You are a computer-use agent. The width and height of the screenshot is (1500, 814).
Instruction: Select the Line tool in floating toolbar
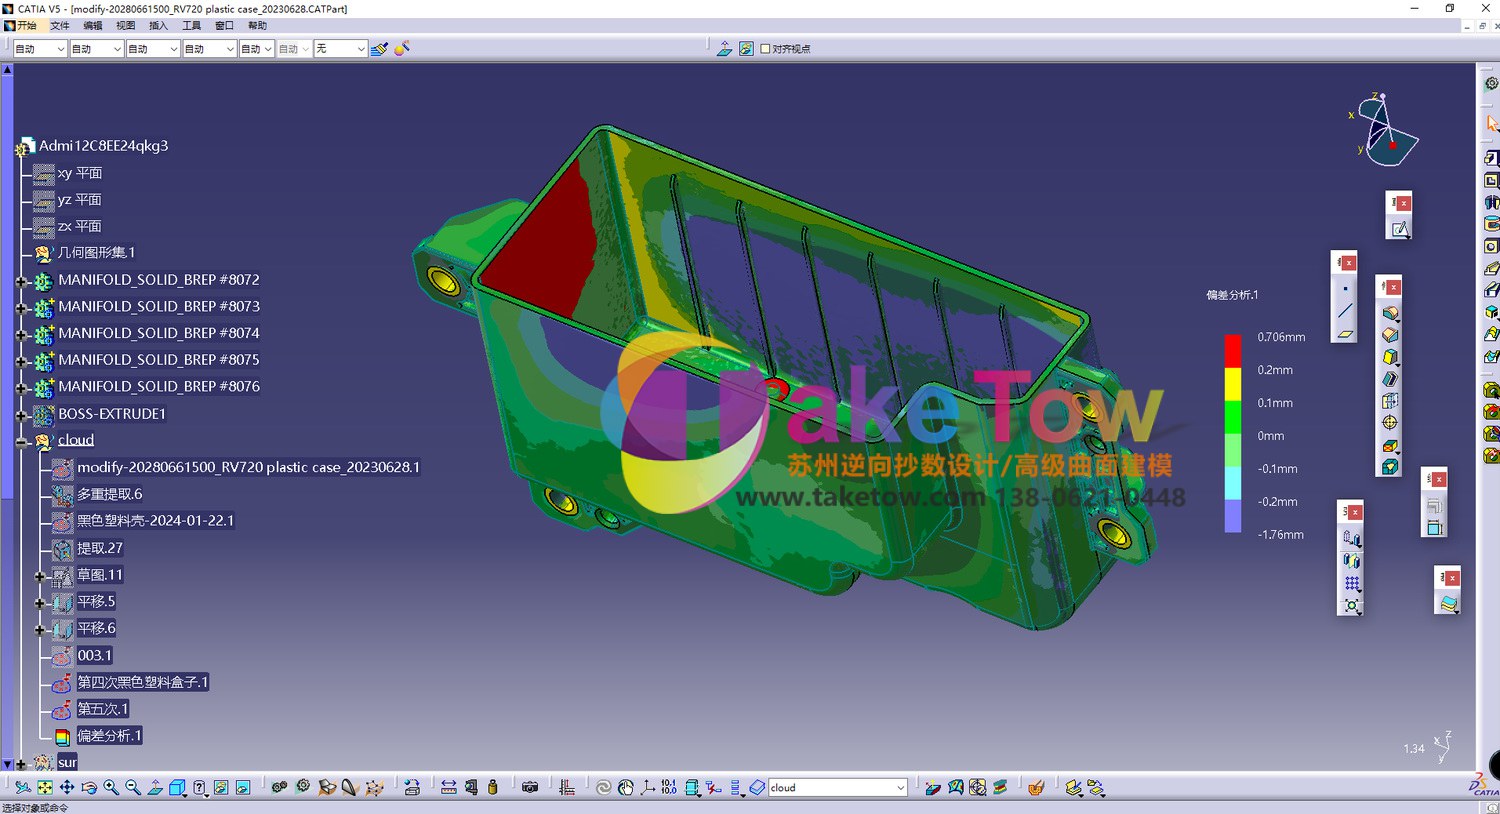click(x=1345, y=311)
